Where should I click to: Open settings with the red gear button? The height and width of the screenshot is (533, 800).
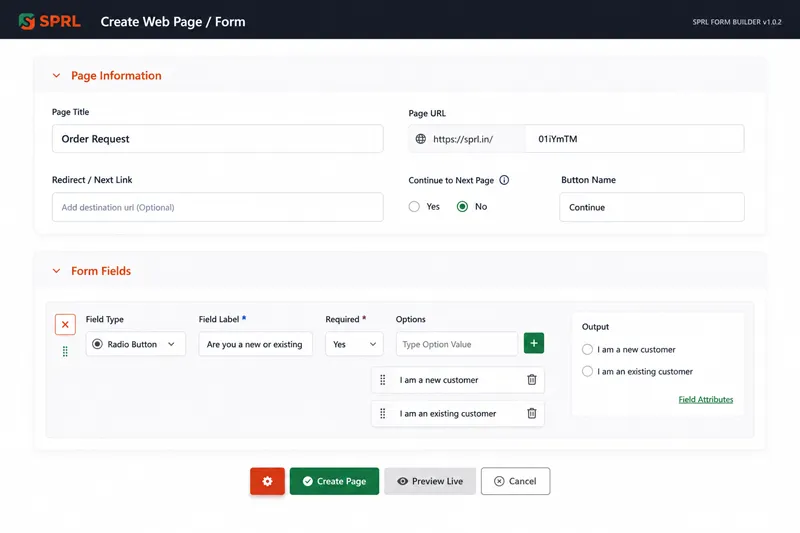click(x=267, y=481)
